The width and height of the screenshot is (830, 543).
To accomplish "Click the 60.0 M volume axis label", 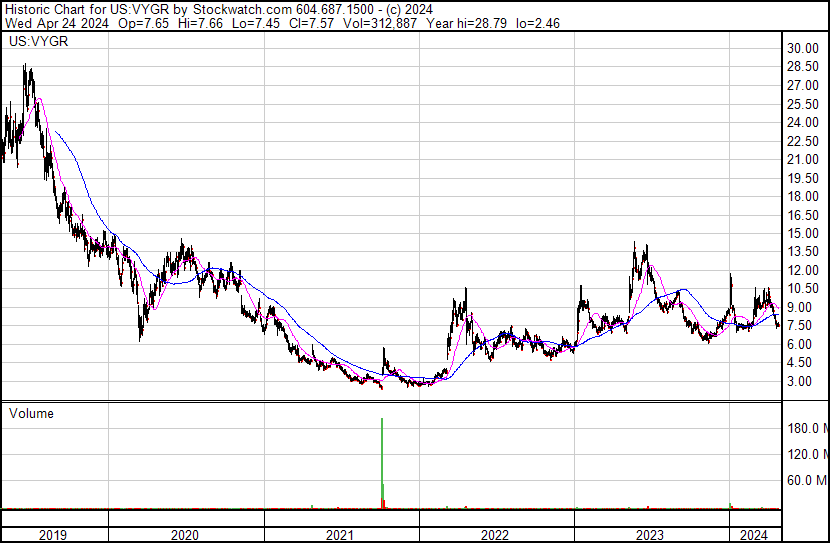I will pos(808,480).
